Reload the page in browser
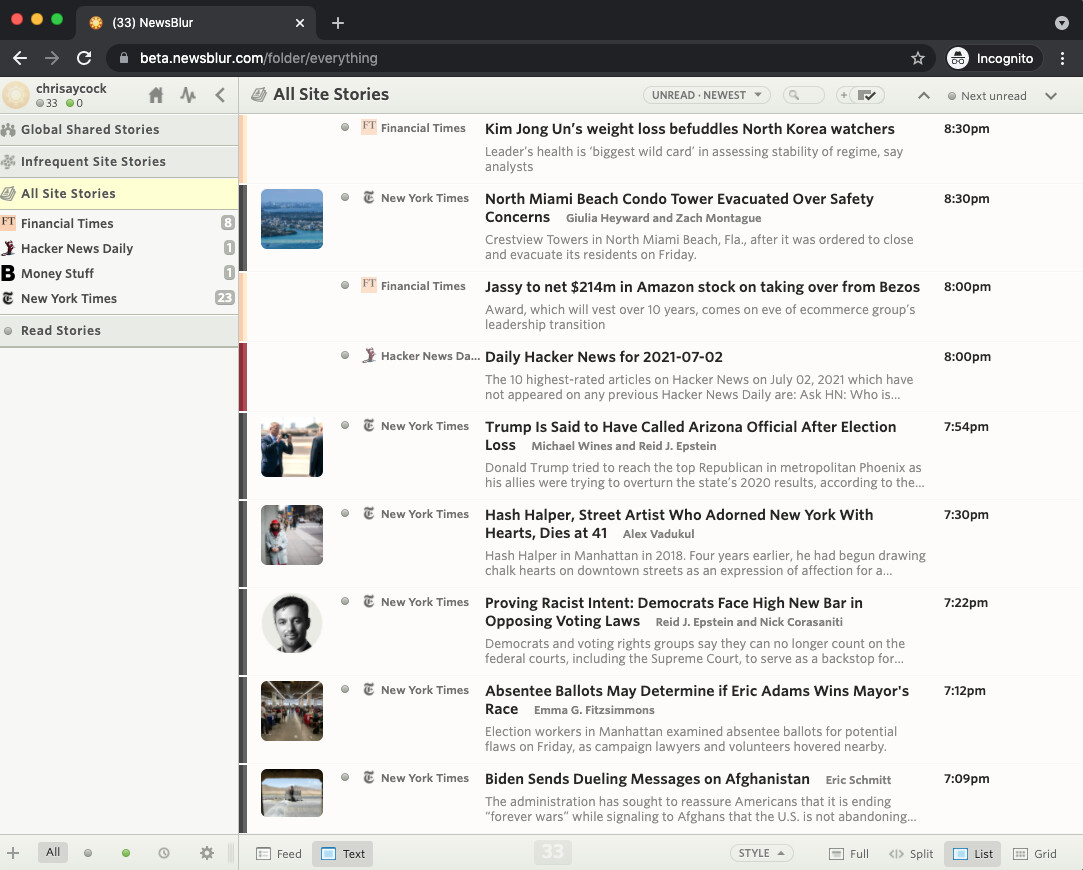Viewport: 1083px width, 870px height. pyautogui.click(x=84, y=58)
